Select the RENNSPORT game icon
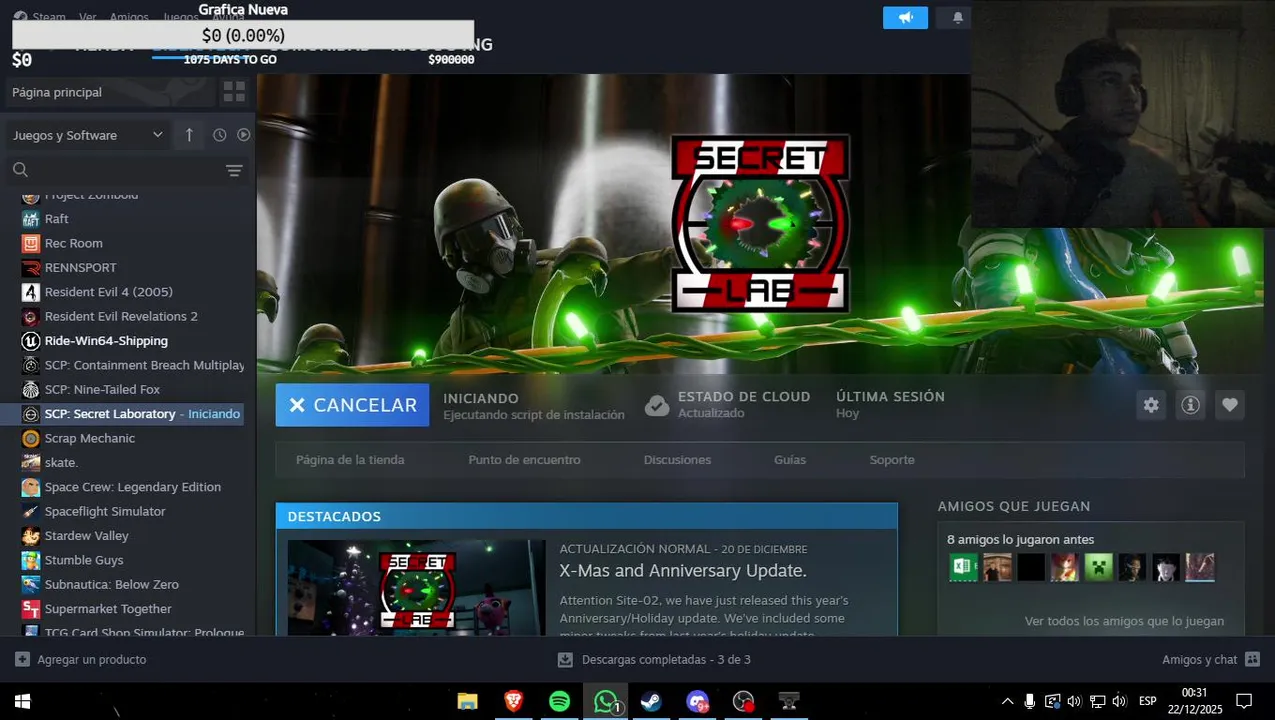The image size is (1275, 720). [x=30, y=268]
